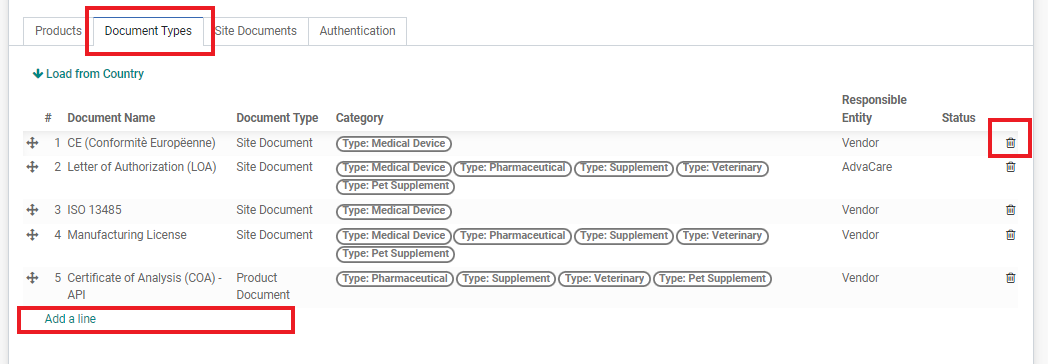Delete the Manufacturing License row

point(1011,234)
